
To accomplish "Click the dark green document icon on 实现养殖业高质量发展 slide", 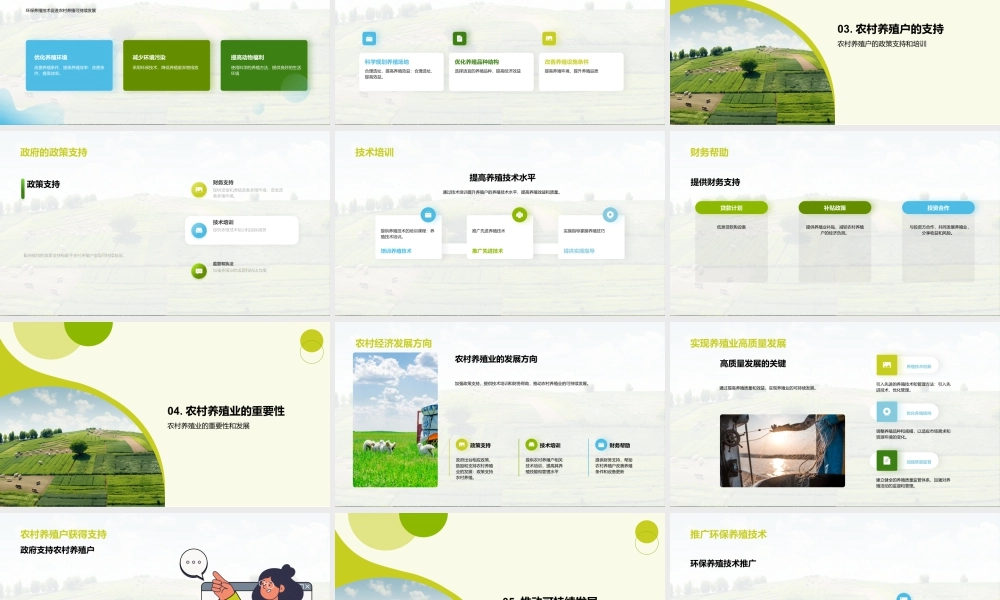I will click(886, 460).
